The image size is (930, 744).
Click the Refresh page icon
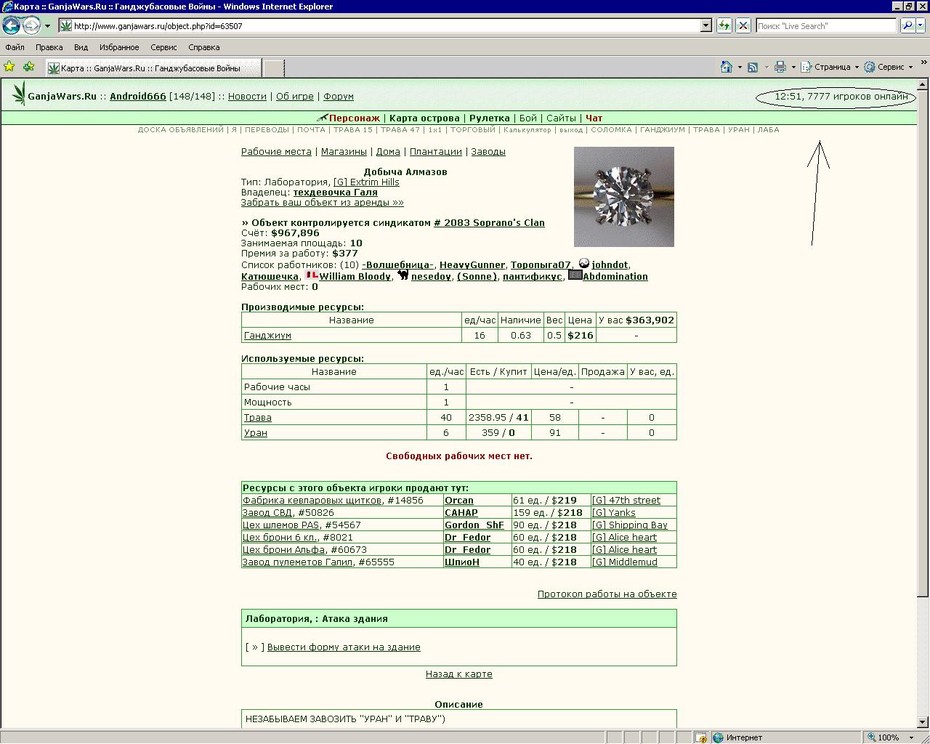724,26
